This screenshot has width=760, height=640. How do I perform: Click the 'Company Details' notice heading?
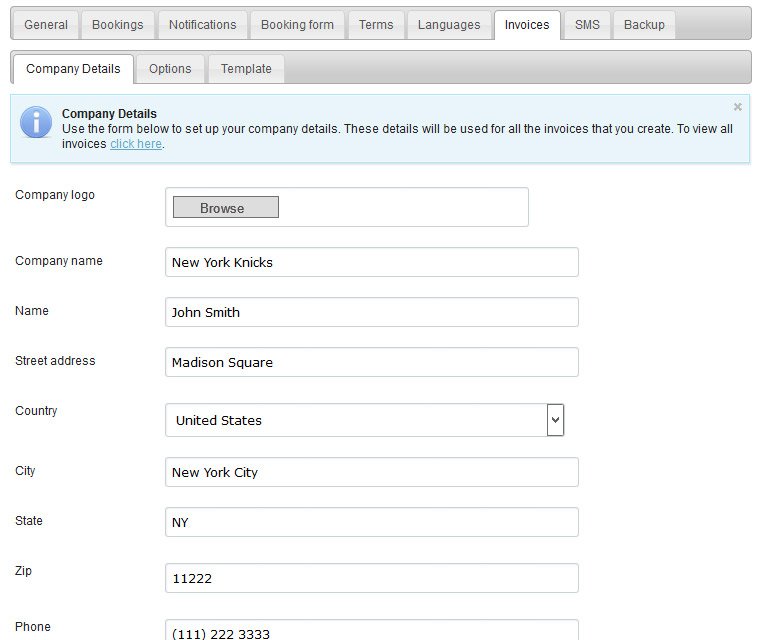(109, 113)
